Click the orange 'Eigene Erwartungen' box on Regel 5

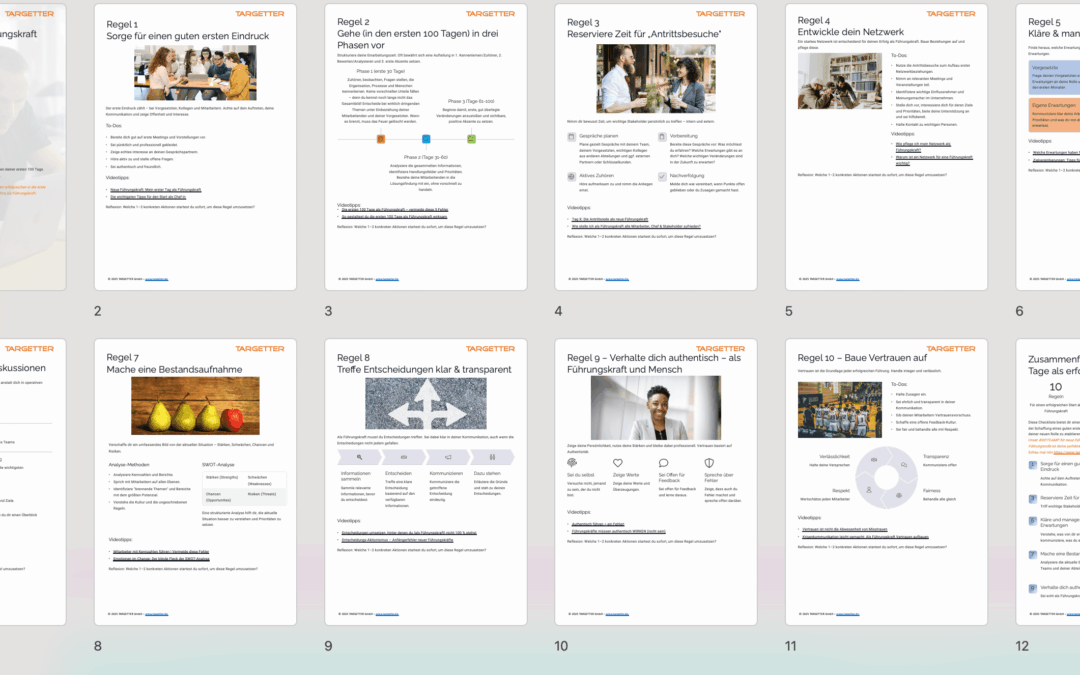(1055, 114)
